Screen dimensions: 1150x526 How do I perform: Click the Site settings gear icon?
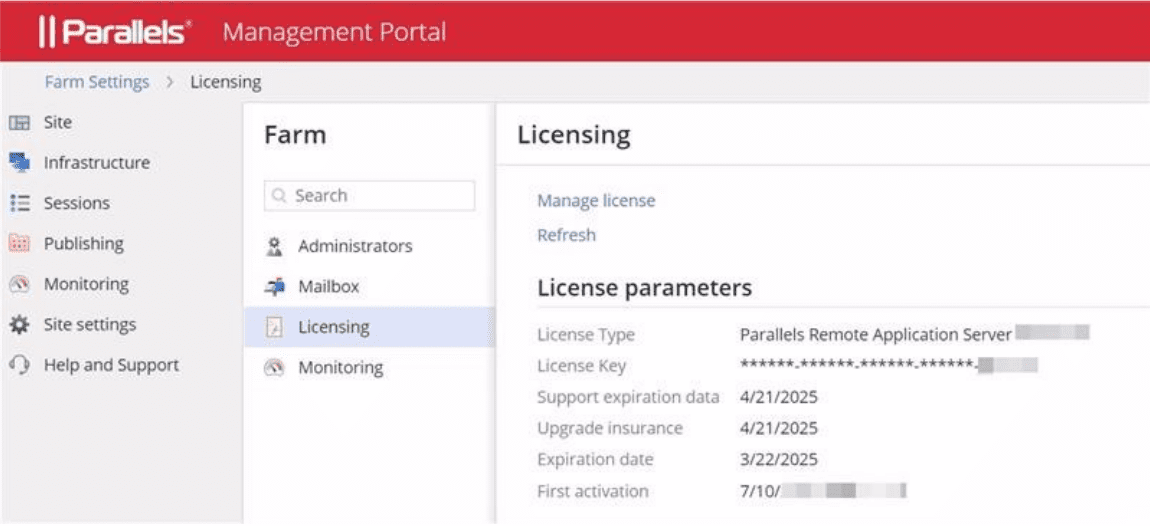click(x=20, y=325)
